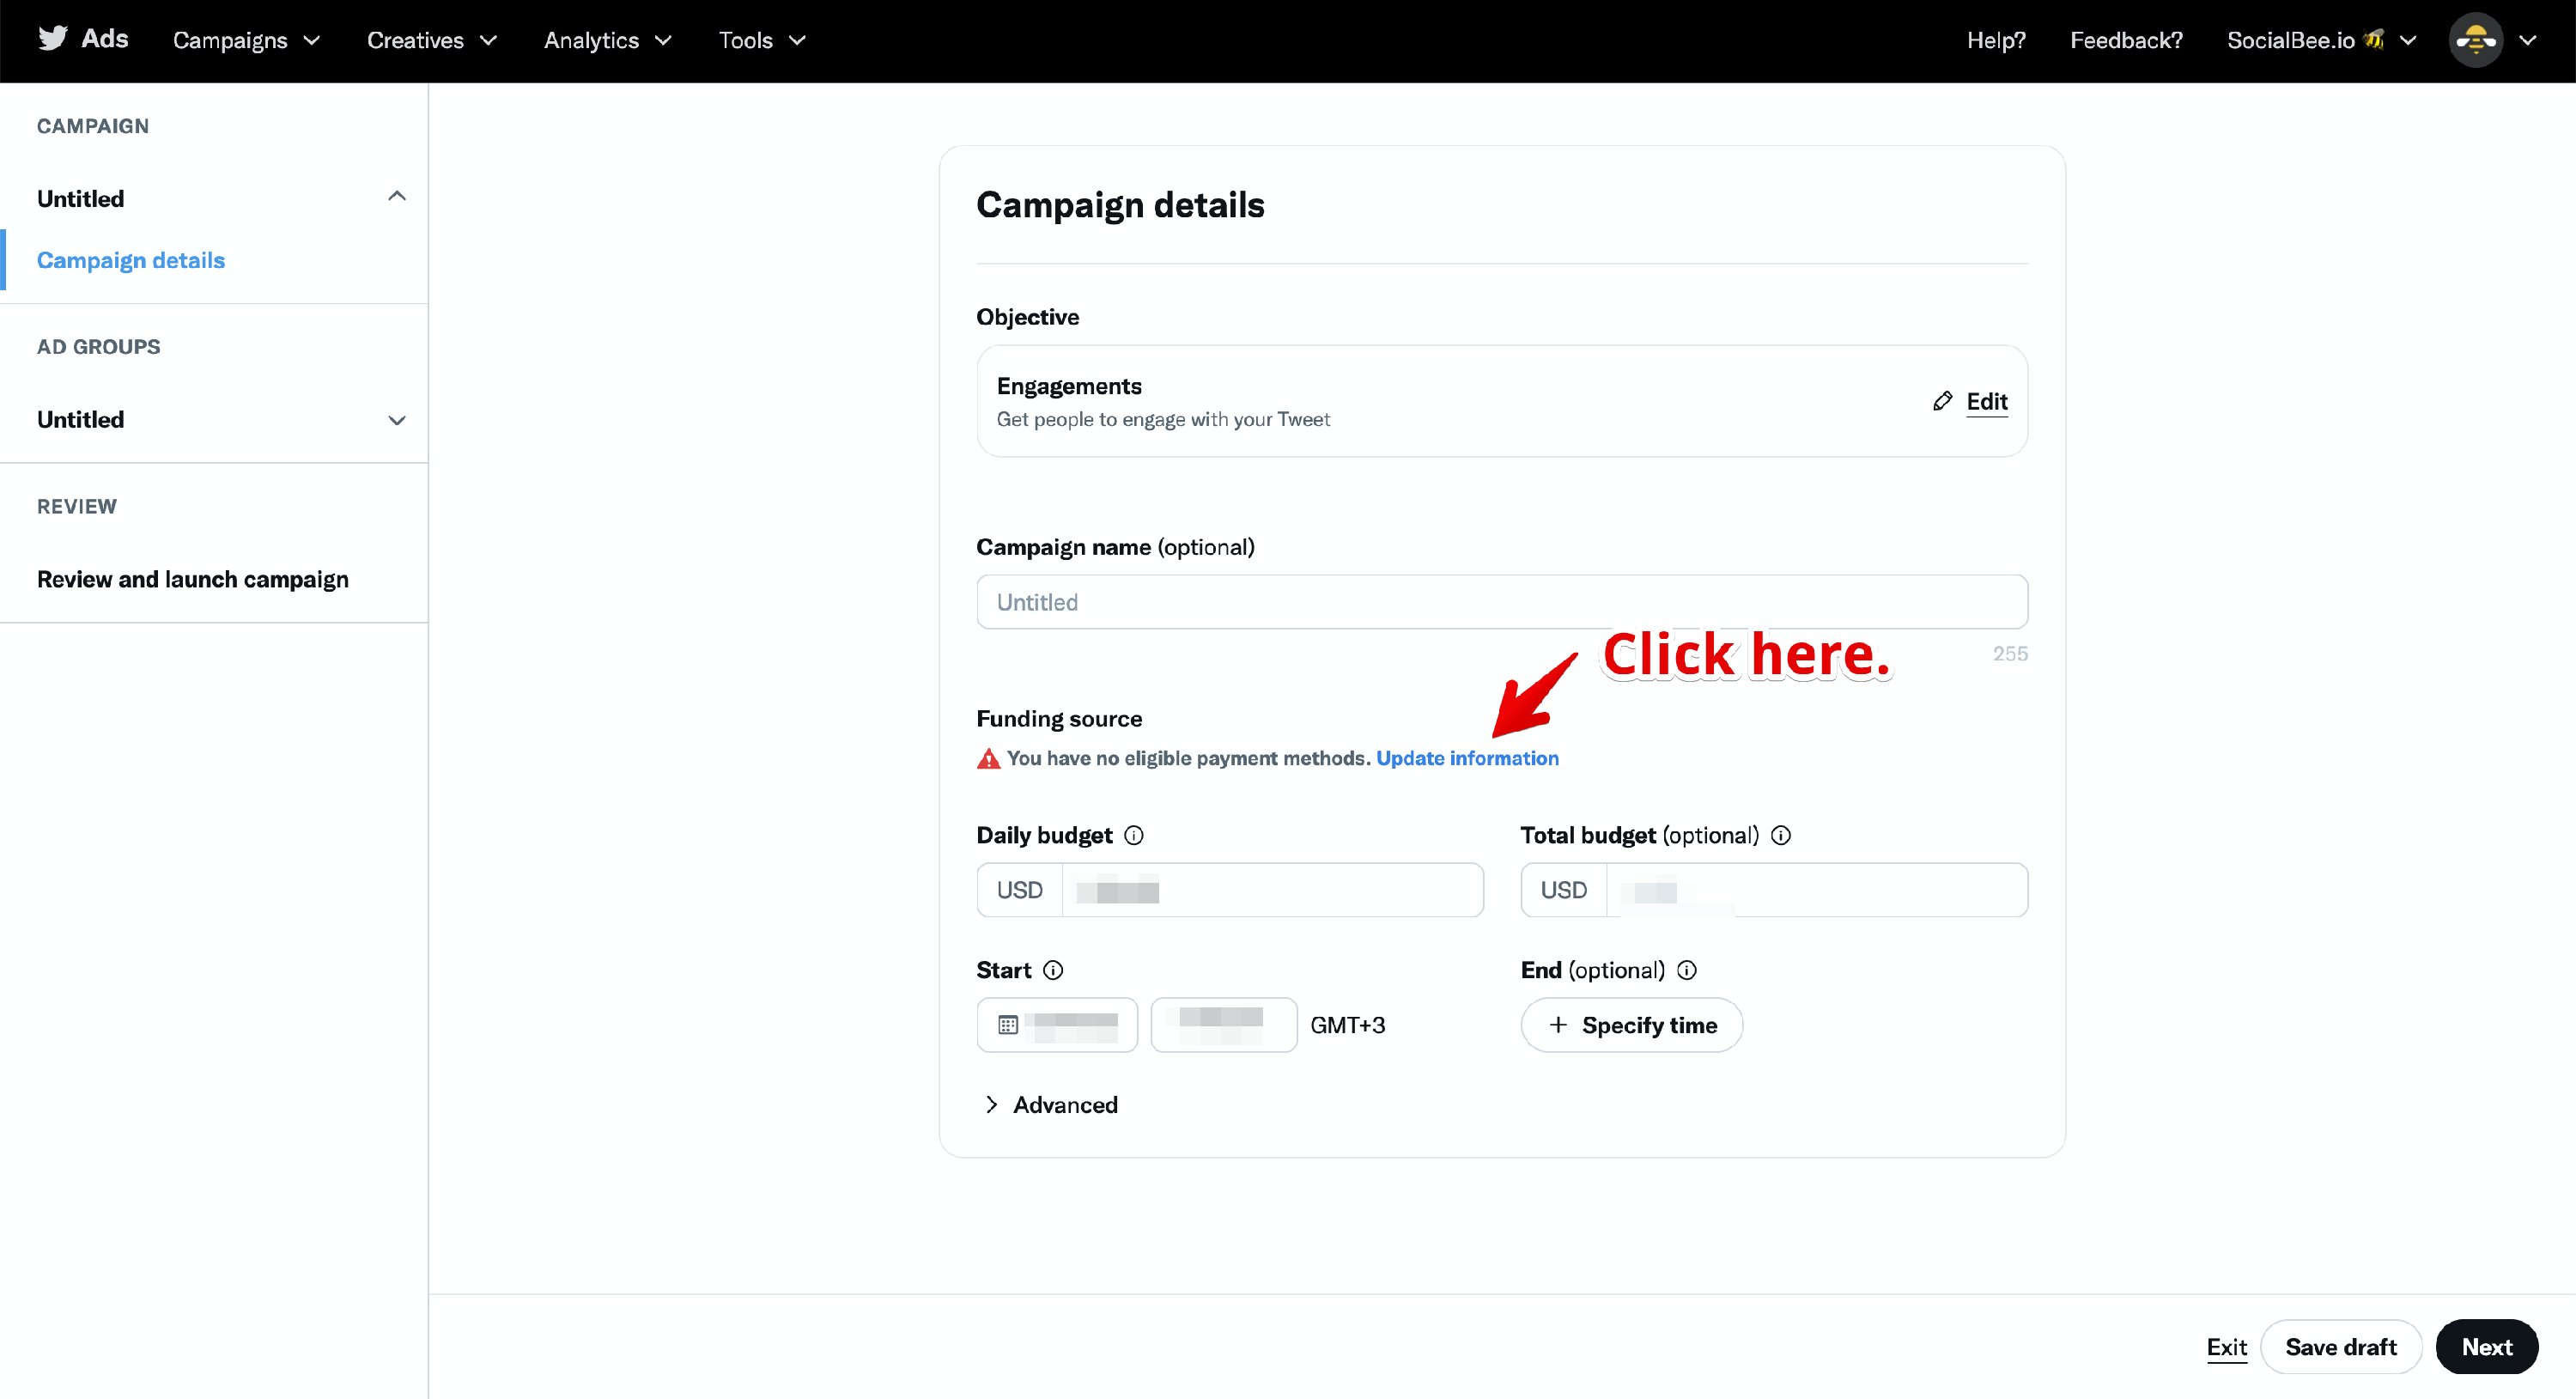The image size is (2576, 1399).
Task: Show Start info tooltip
Action: point(1052,970)
